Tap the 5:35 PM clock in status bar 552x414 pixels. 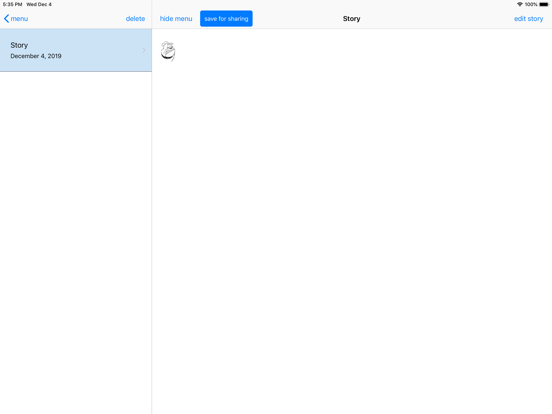(12, 4)
